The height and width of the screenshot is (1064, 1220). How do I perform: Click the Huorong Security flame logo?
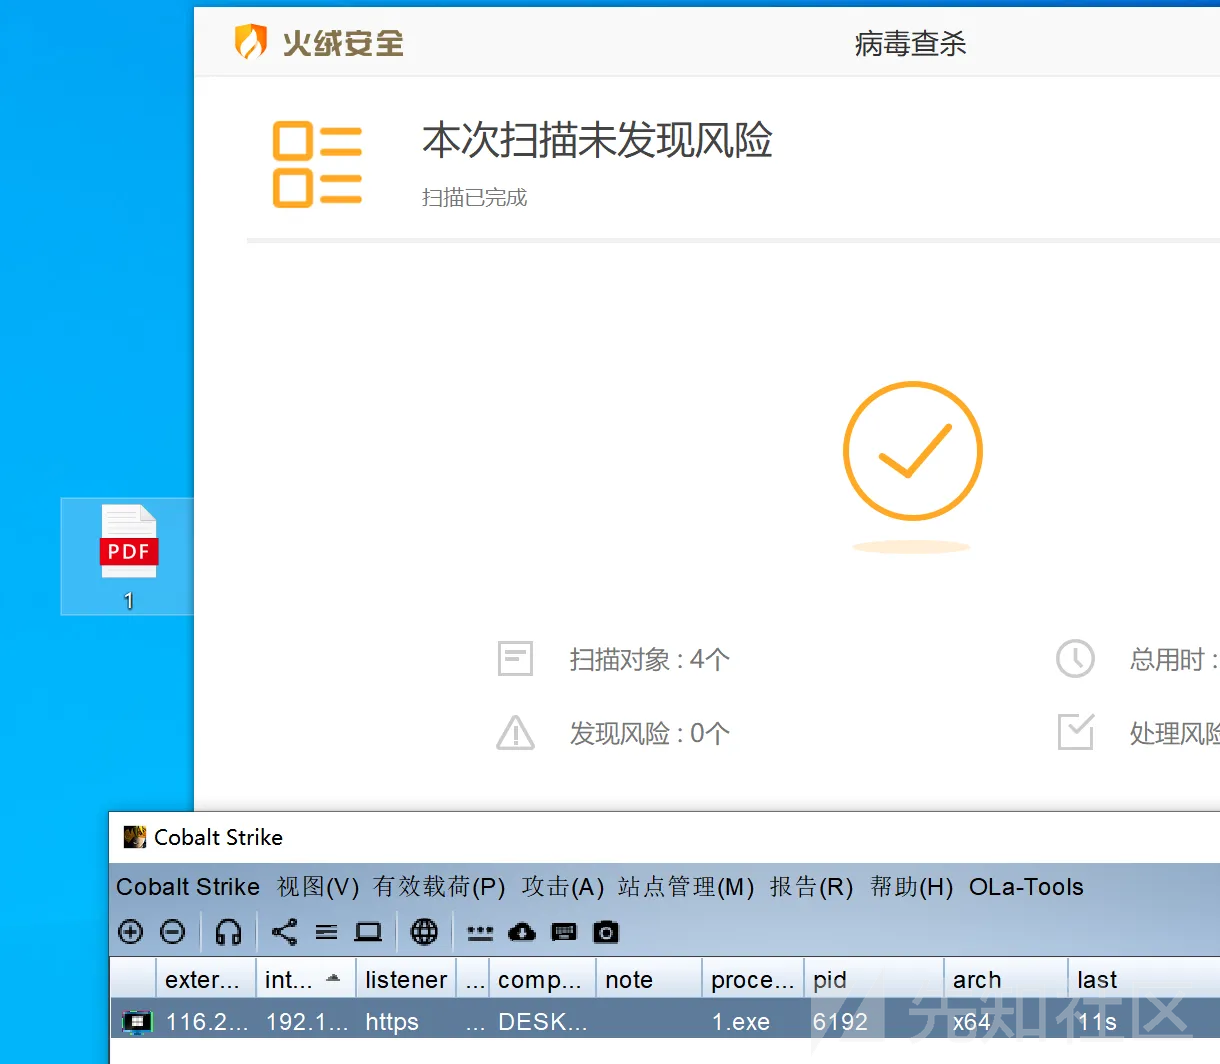[250, 43]
